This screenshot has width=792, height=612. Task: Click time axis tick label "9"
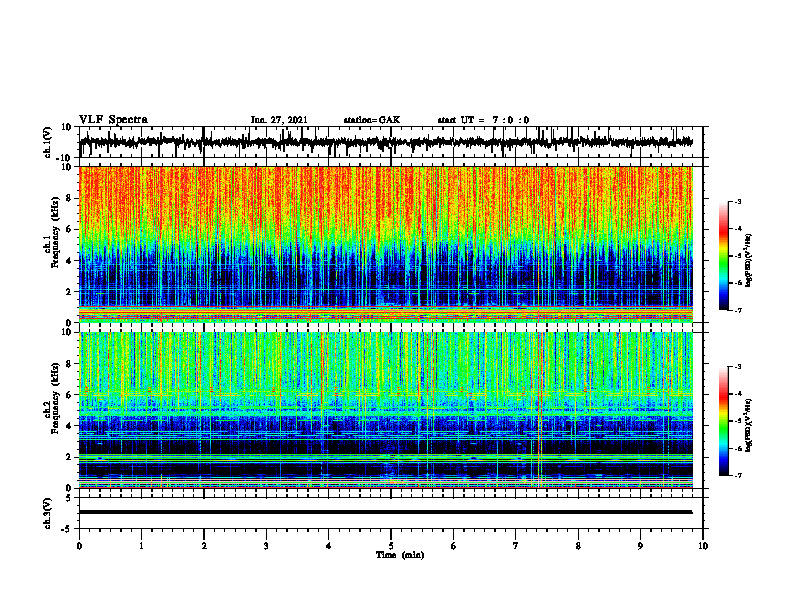coord(640,546)
